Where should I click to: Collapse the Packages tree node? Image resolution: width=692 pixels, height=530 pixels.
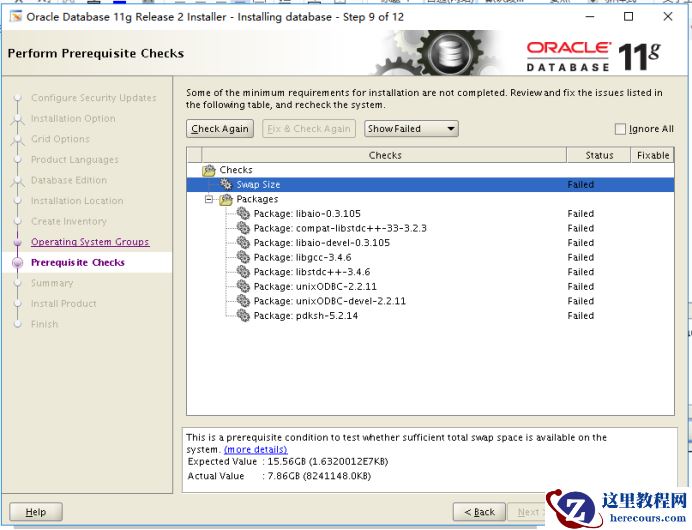point(209,199)
